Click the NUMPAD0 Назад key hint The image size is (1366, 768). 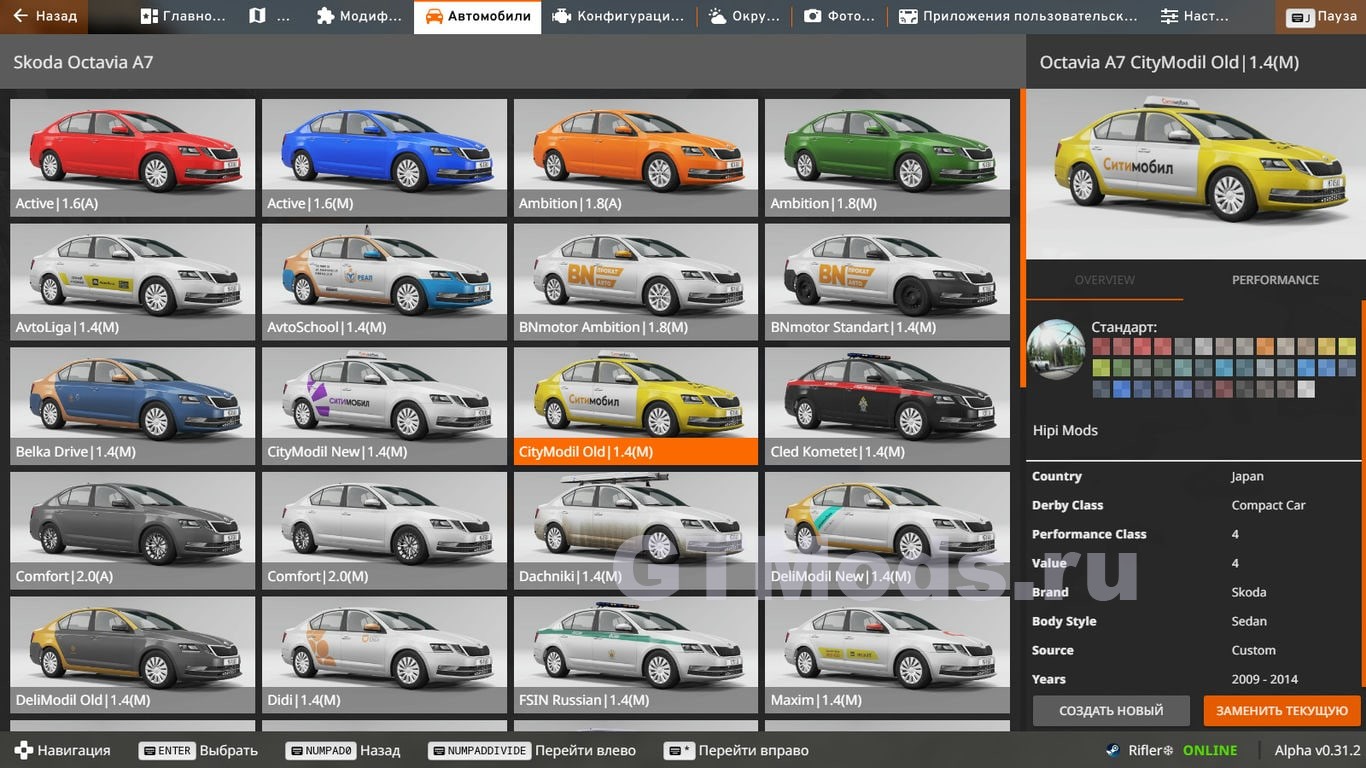343,750
